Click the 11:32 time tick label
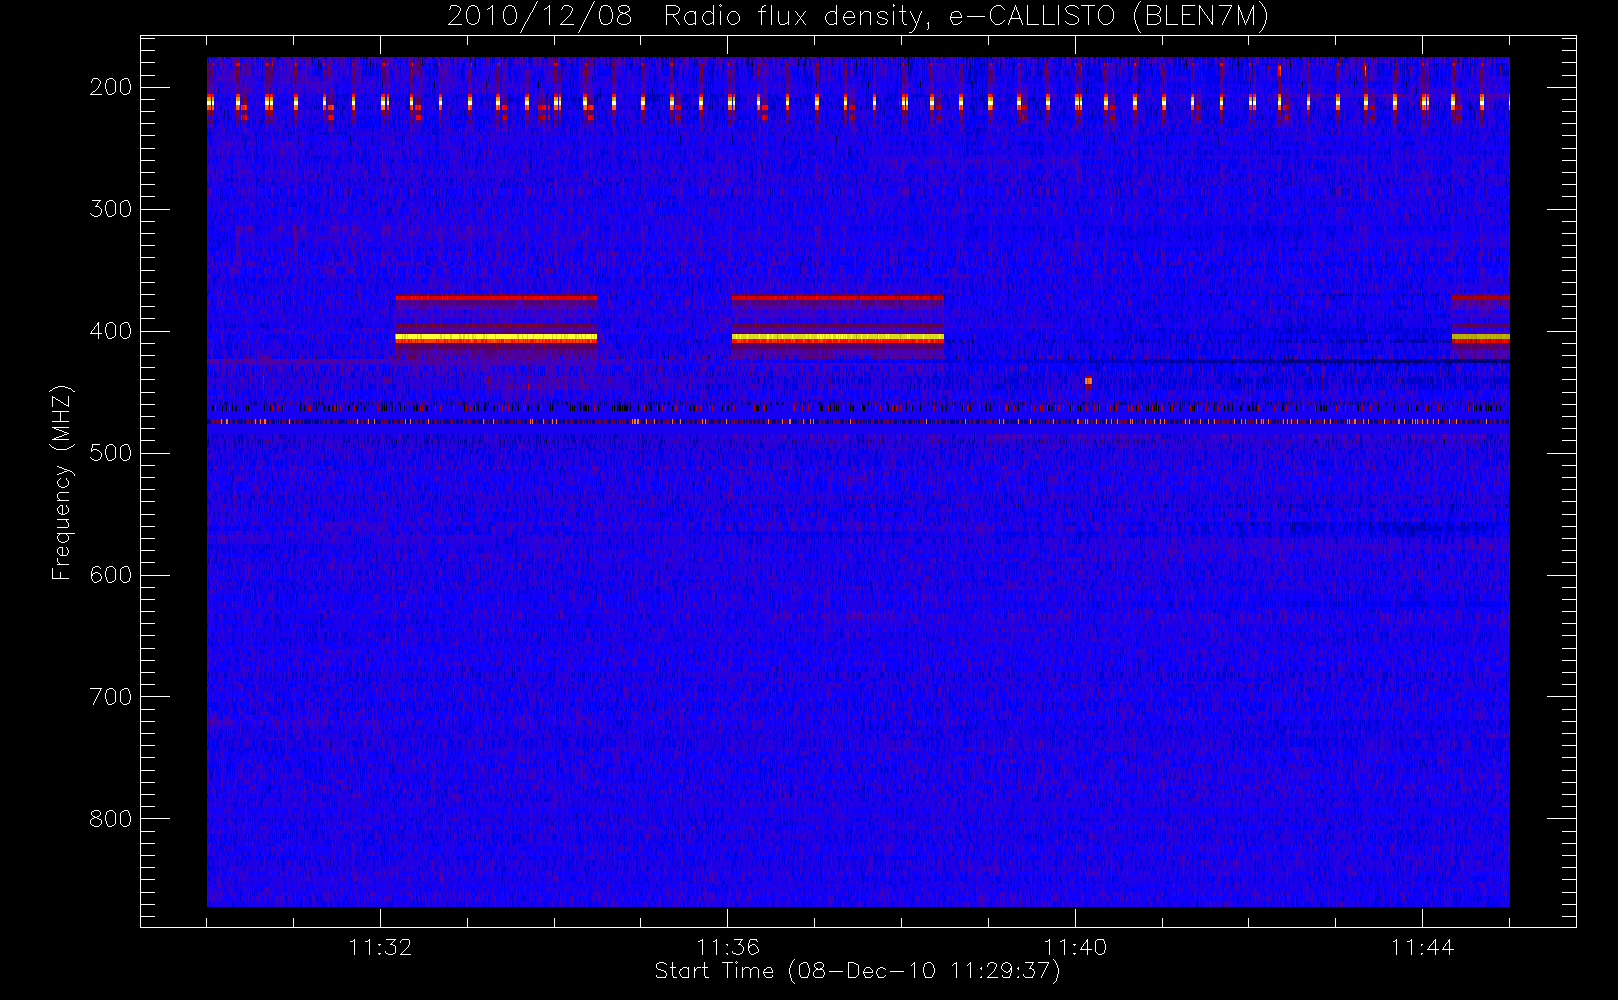The height and width of the screenshot is (1000, 1618). pyautogui.click(x=380, y=947)
